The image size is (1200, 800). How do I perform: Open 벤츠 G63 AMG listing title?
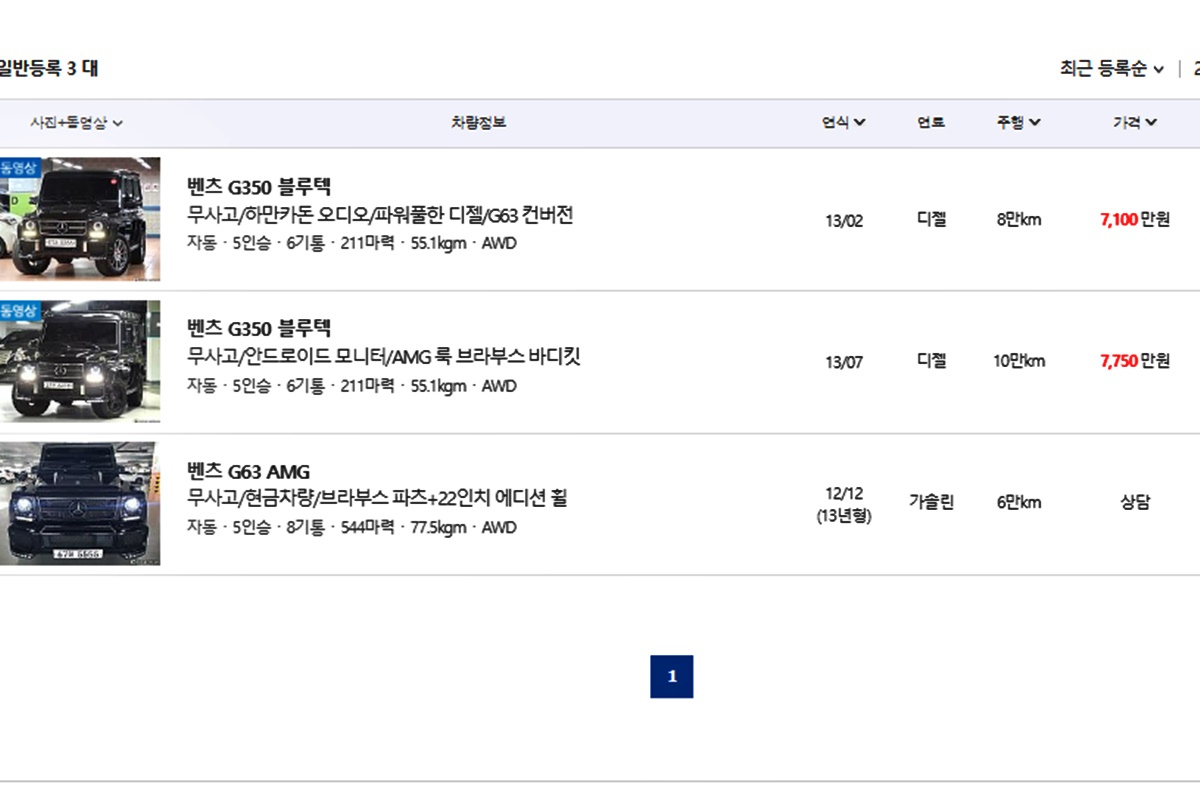(249, 471)
